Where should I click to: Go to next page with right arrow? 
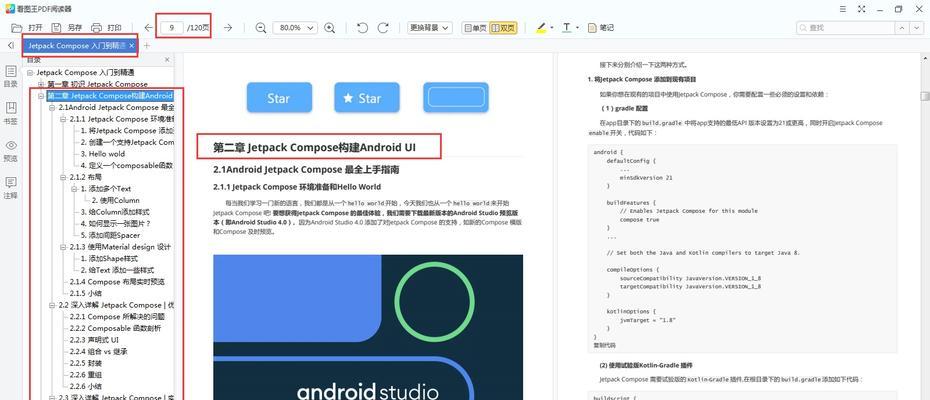(228, 28)
